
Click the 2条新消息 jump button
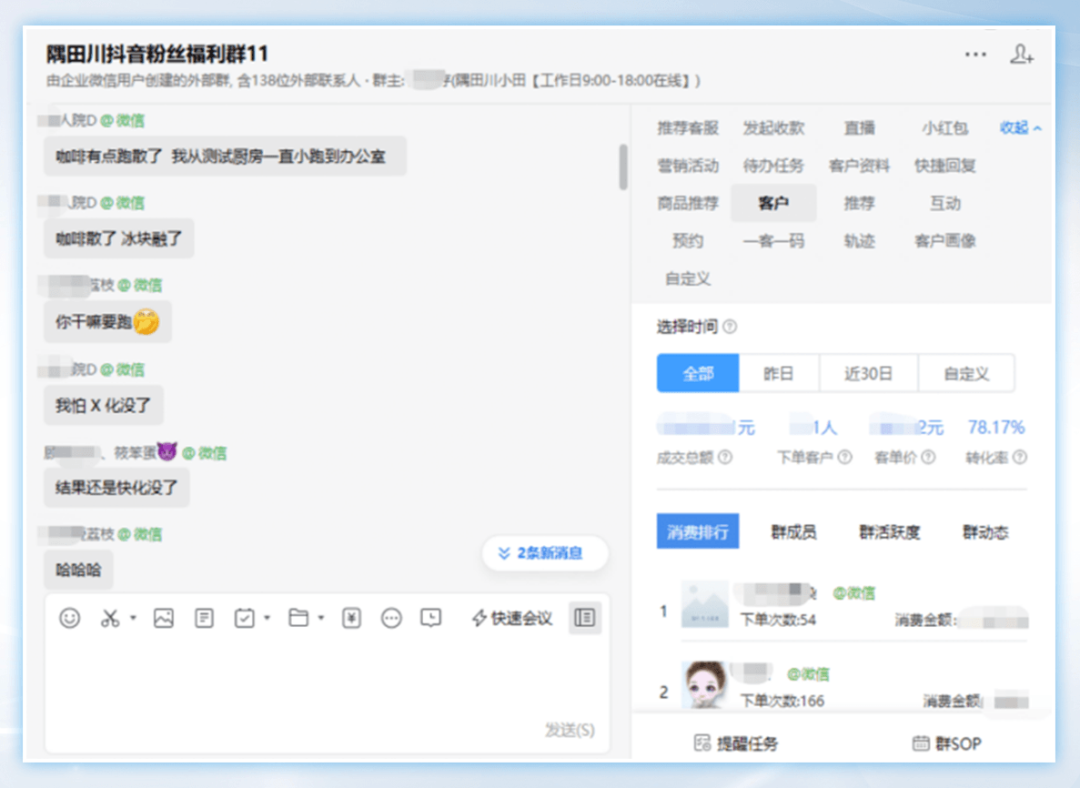pos(545,553)
